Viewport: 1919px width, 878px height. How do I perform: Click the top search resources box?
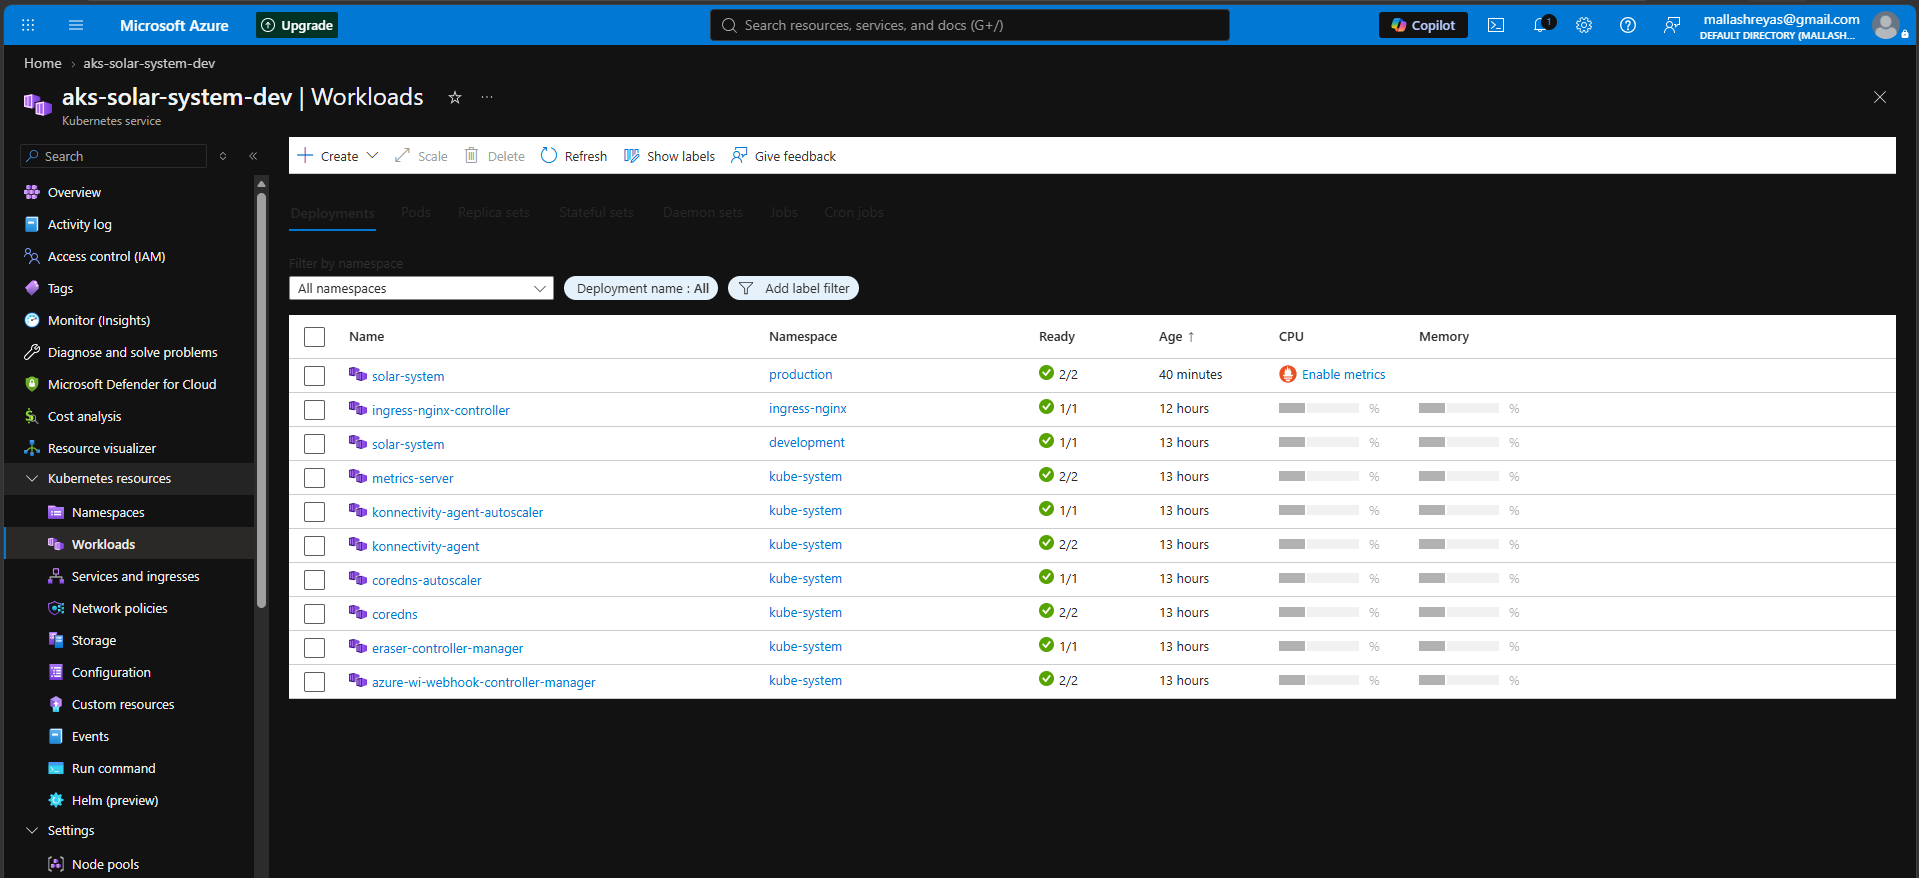pos(970,25)
